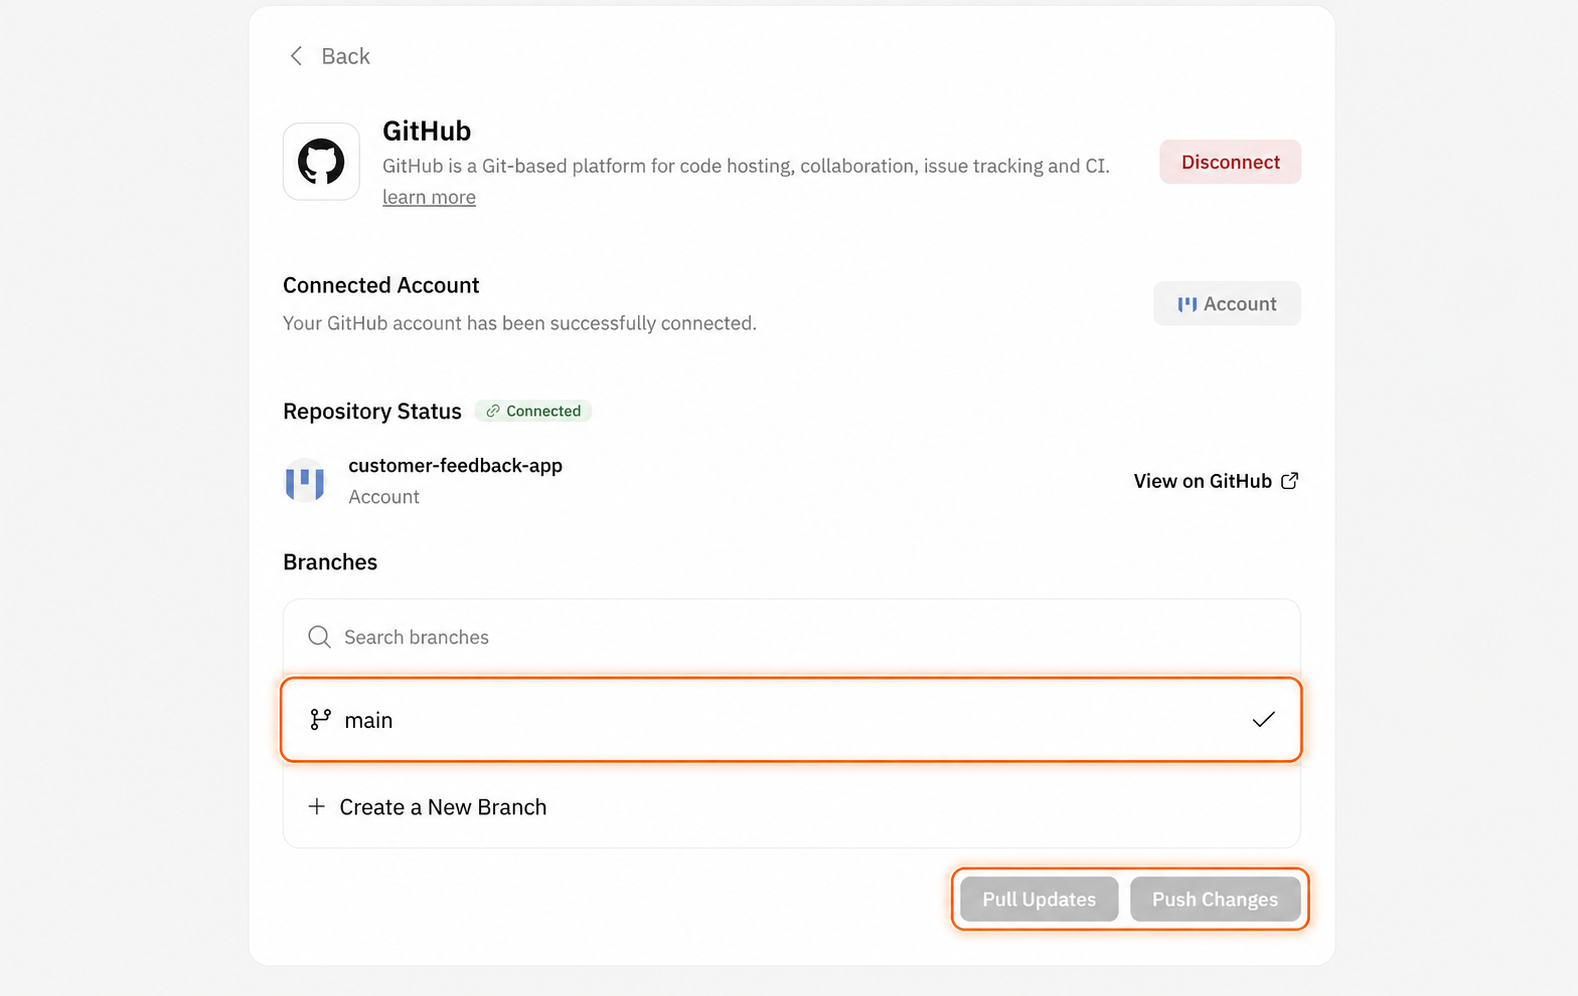Click the Connected Account heading

point(381,285)
